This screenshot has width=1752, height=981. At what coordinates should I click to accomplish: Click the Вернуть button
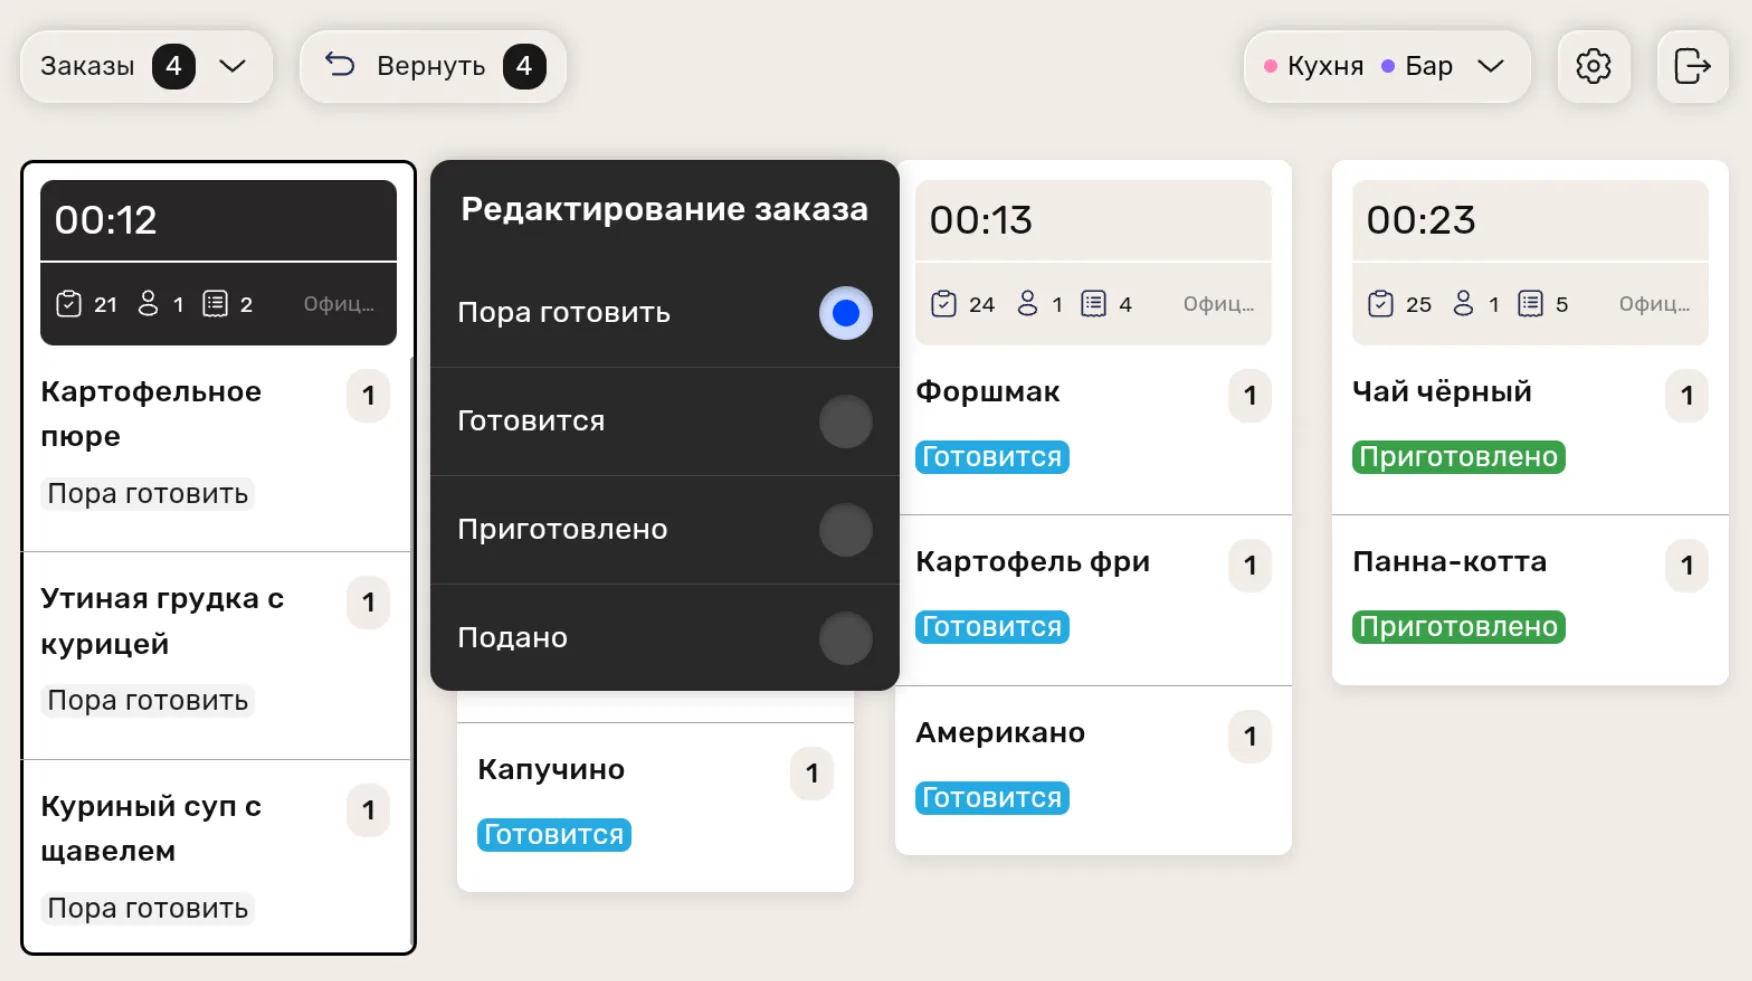click(x=433, y=66)
